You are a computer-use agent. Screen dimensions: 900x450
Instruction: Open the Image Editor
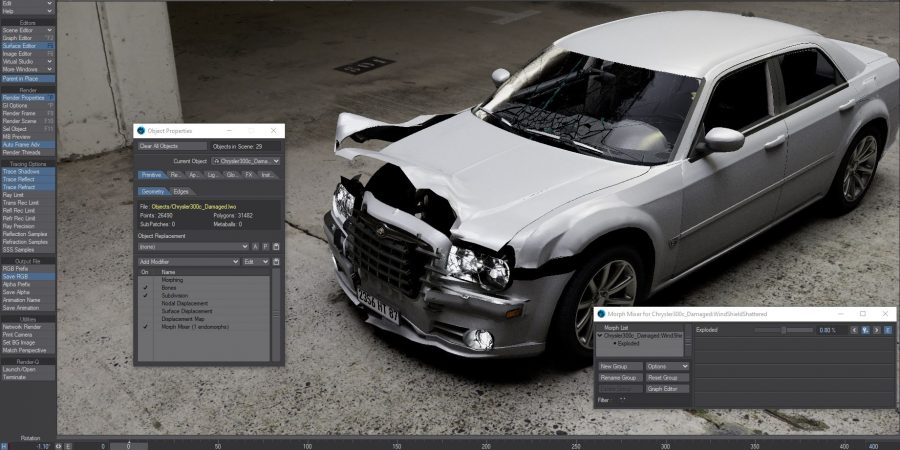pyautogui.click(x=28, y=53)
